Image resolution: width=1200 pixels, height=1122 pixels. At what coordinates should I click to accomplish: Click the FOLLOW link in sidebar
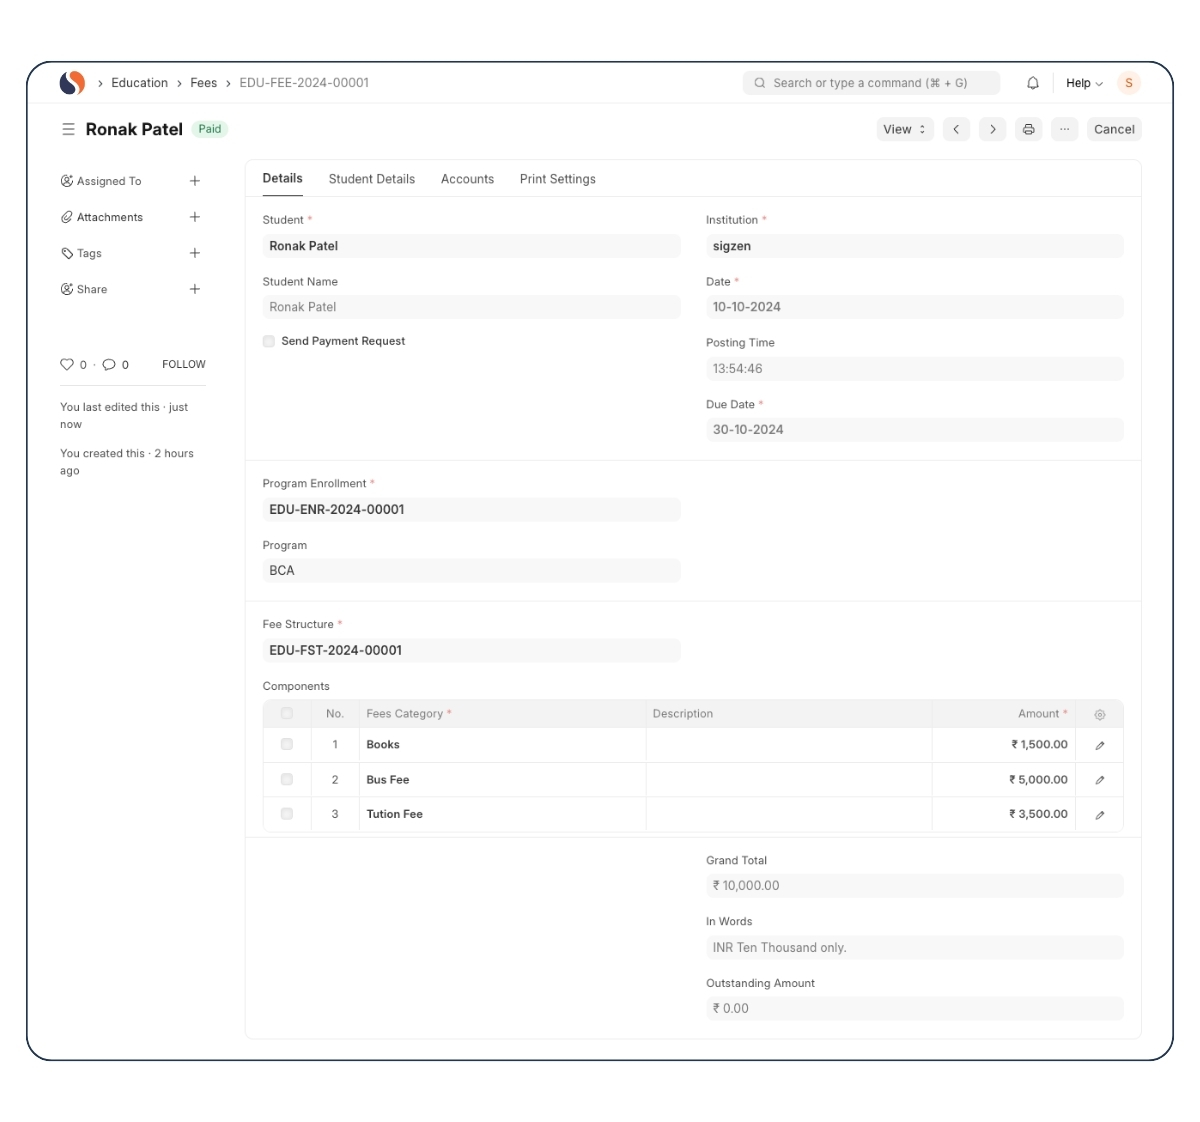point(184,364)
